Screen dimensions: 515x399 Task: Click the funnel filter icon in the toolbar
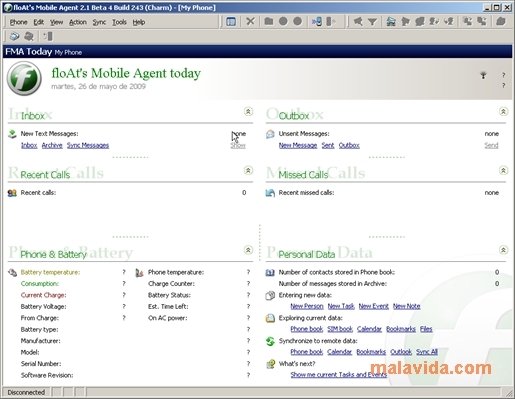(372, 22)
